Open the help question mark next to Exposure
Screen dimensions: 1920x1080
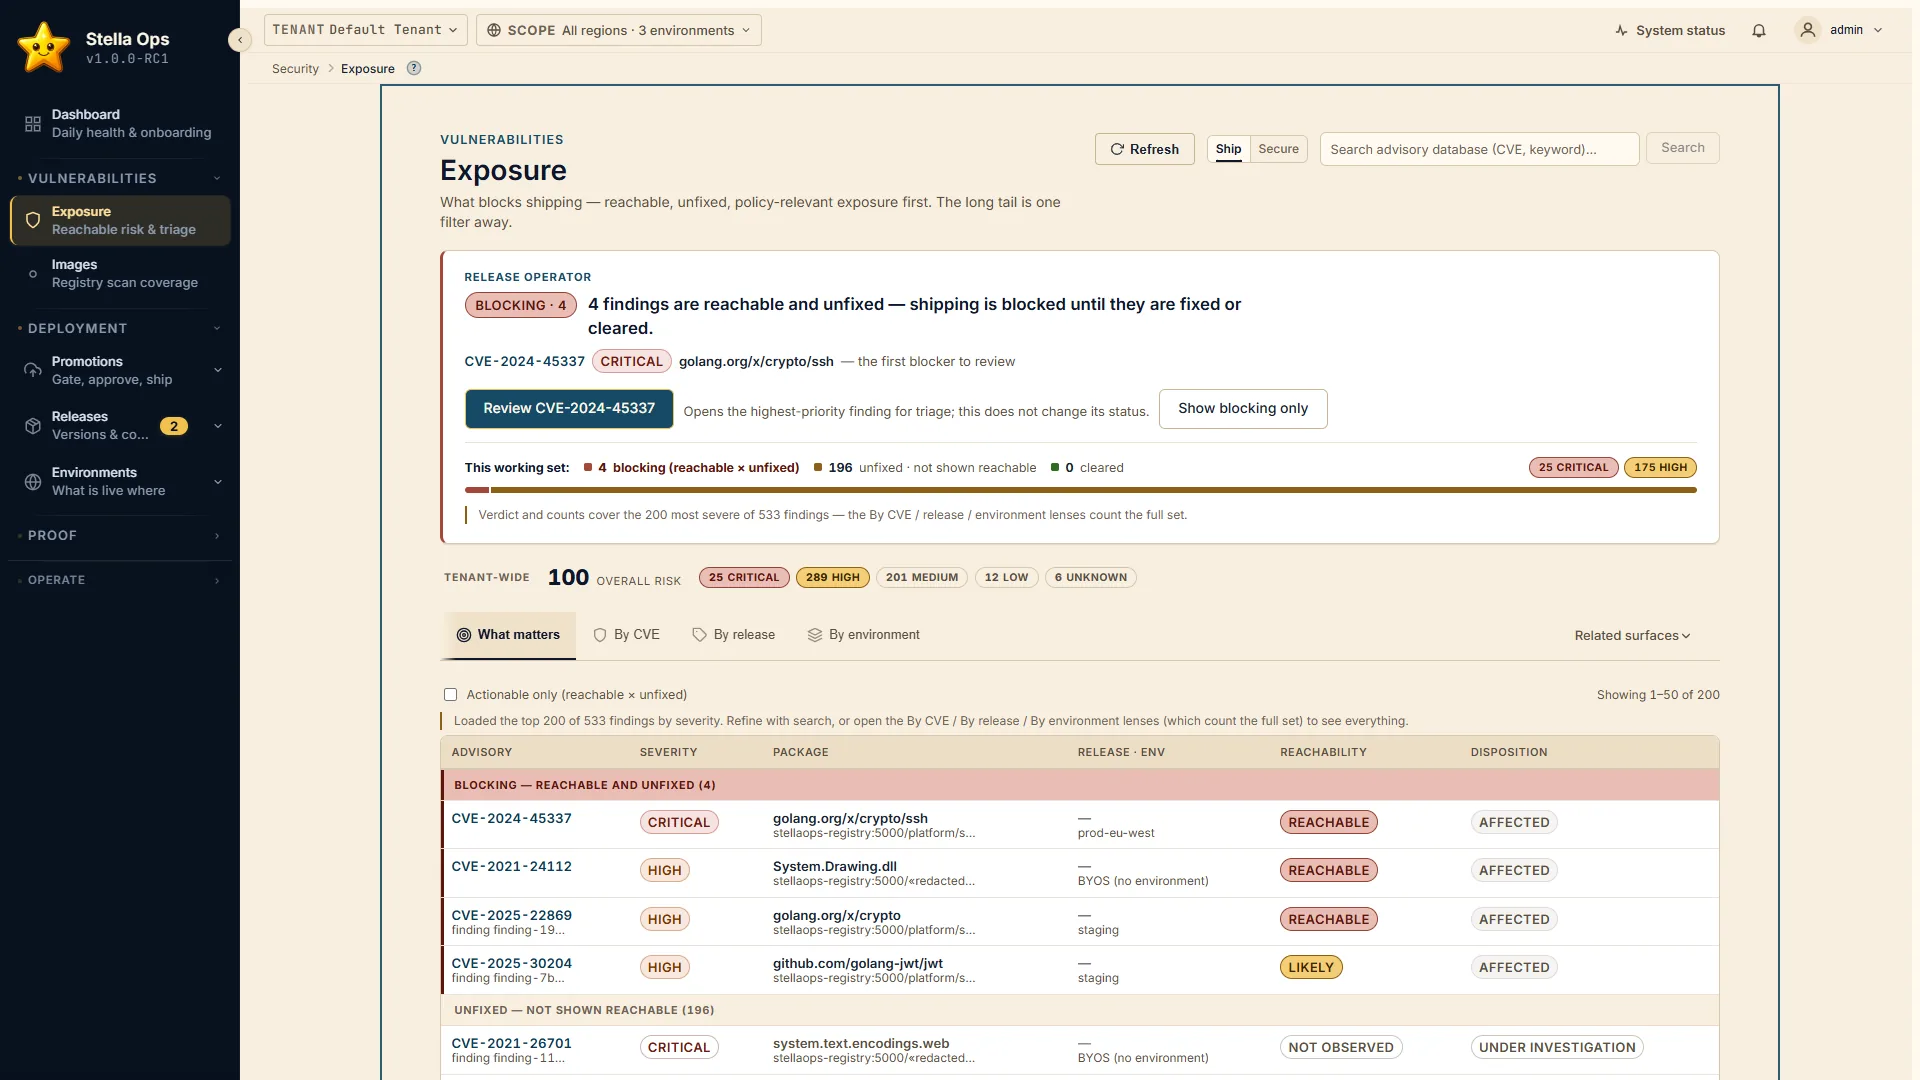(x=414, y=68)
